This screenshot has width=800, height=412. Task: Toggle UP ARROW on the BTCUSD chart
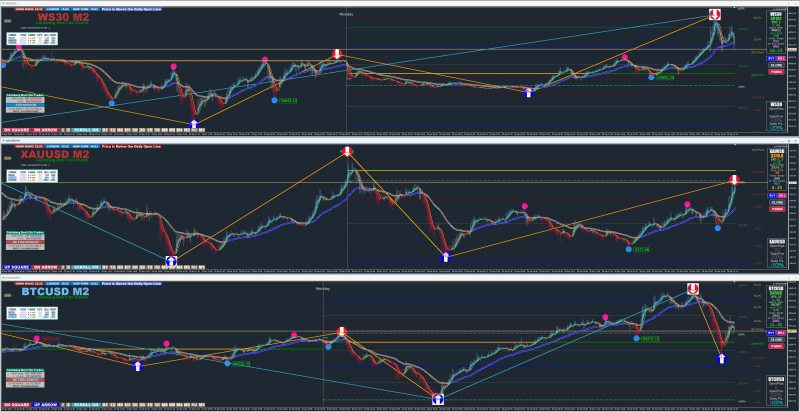pos(45,403)
